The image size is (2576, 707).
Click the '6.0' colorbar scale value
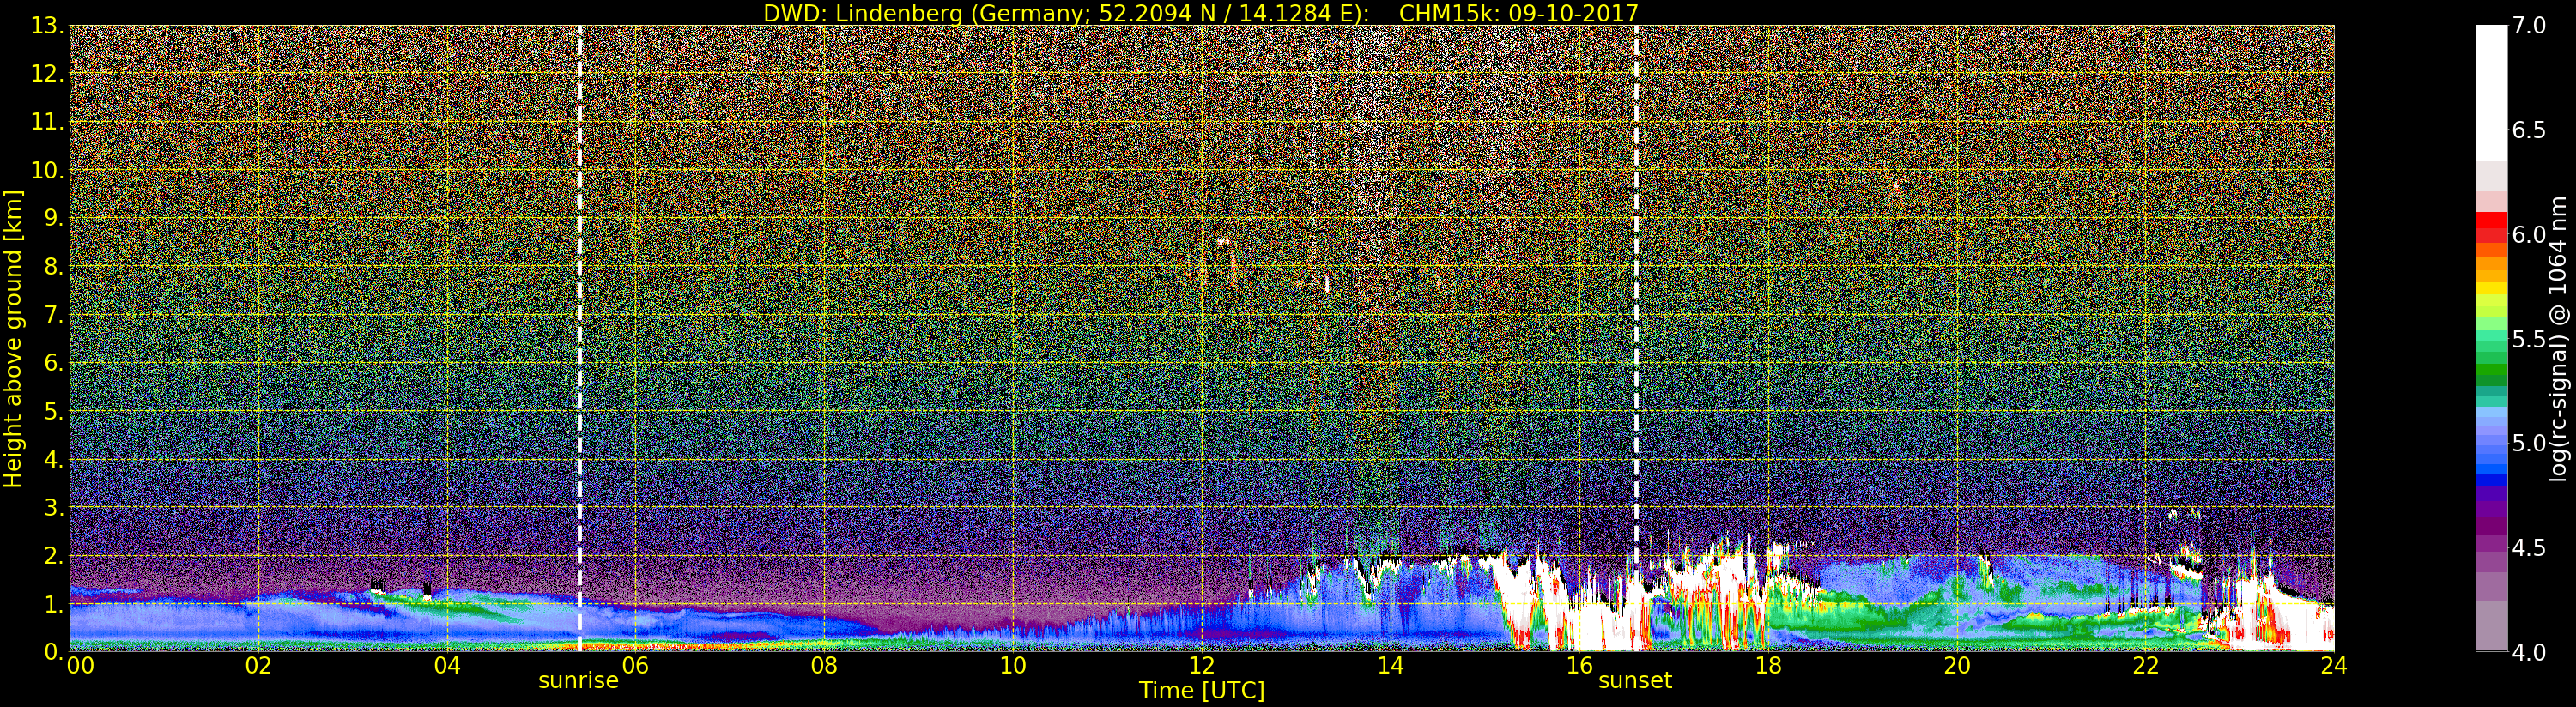click(x=2528, y=234)
